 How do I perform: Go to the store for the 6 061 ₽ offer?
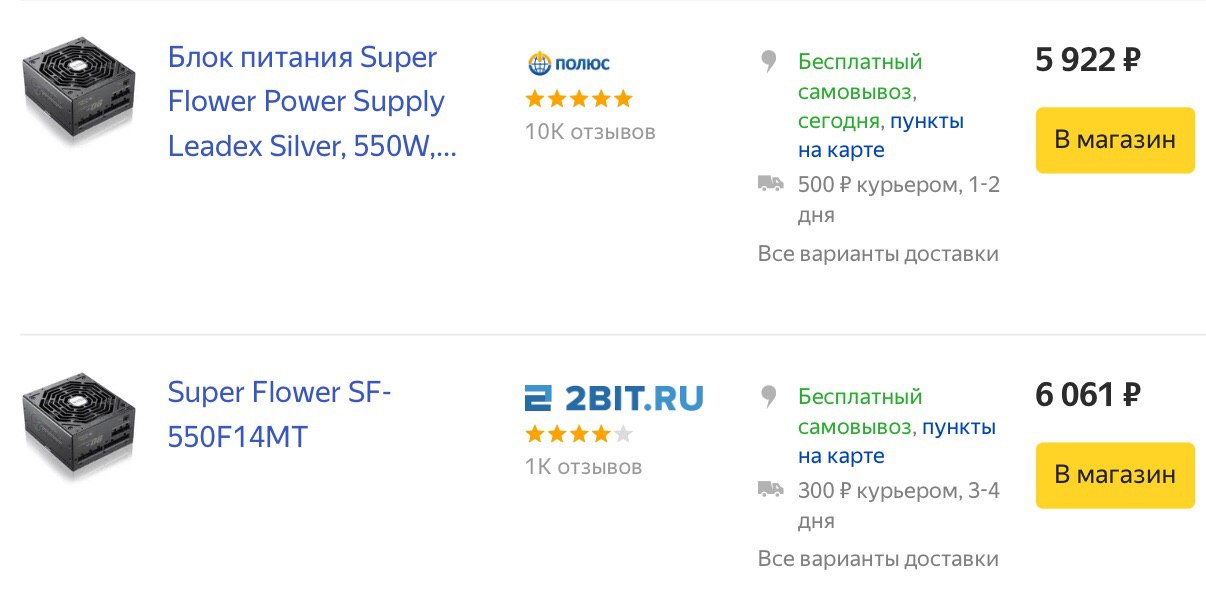click(1115, 475)
